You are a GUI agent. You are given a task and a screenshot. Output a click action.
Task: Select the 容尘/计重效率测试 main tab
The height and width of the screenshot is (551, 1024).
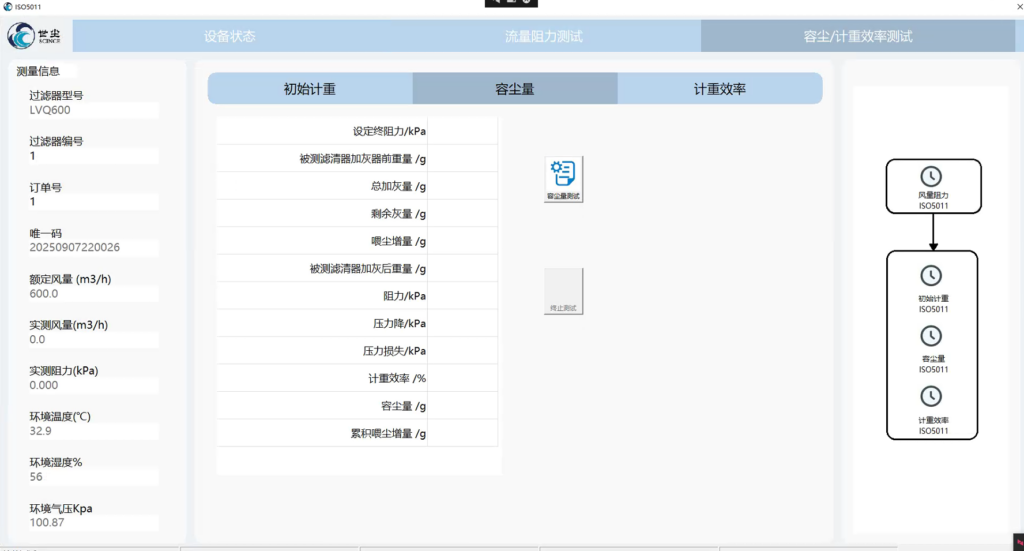coord(858,36)
